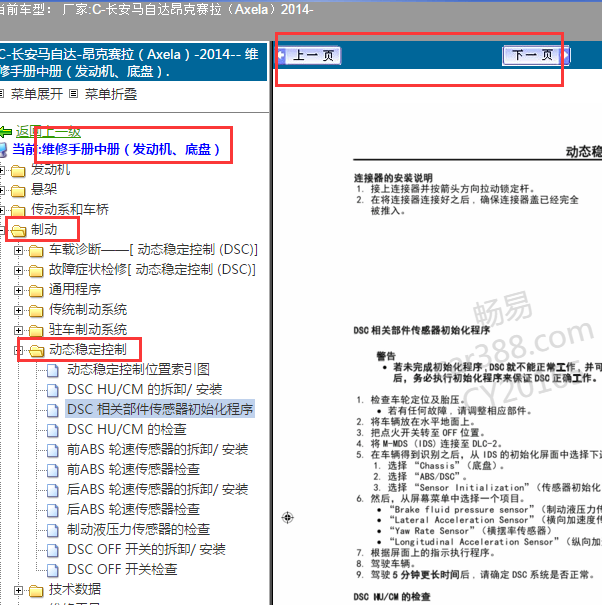Select the 传统制动系统 folder label

point(88,309)
